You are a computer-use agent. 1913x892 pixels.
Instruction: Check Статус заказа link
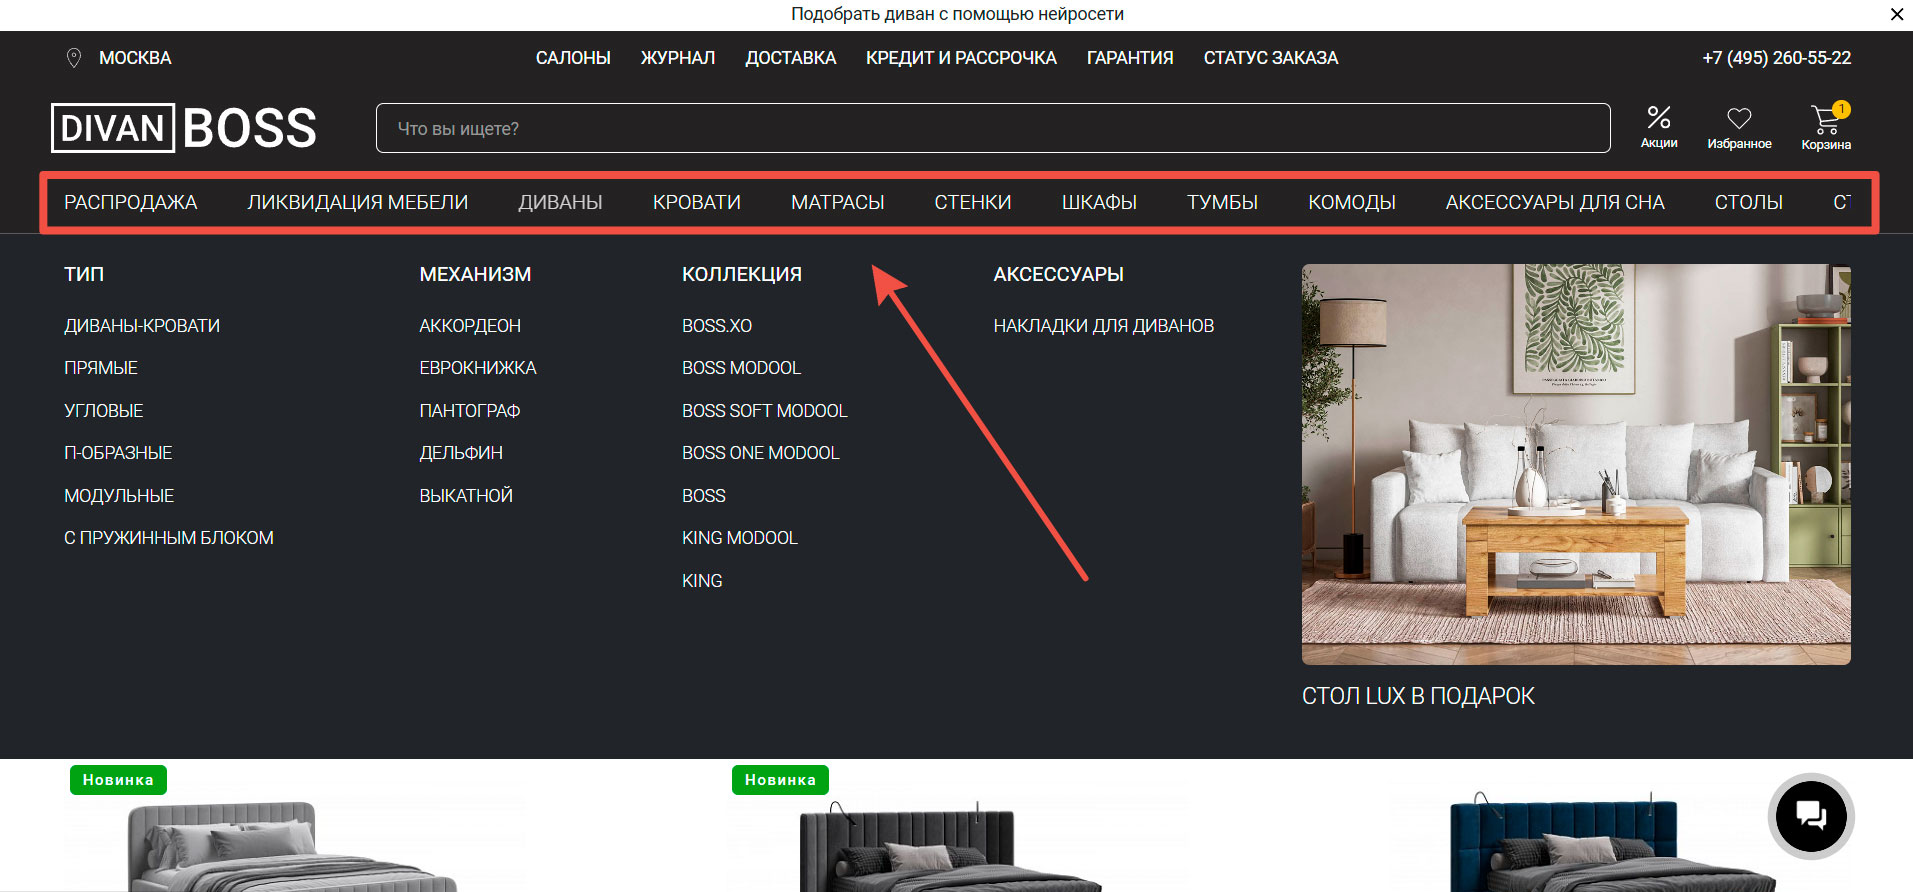point(1271,58)
